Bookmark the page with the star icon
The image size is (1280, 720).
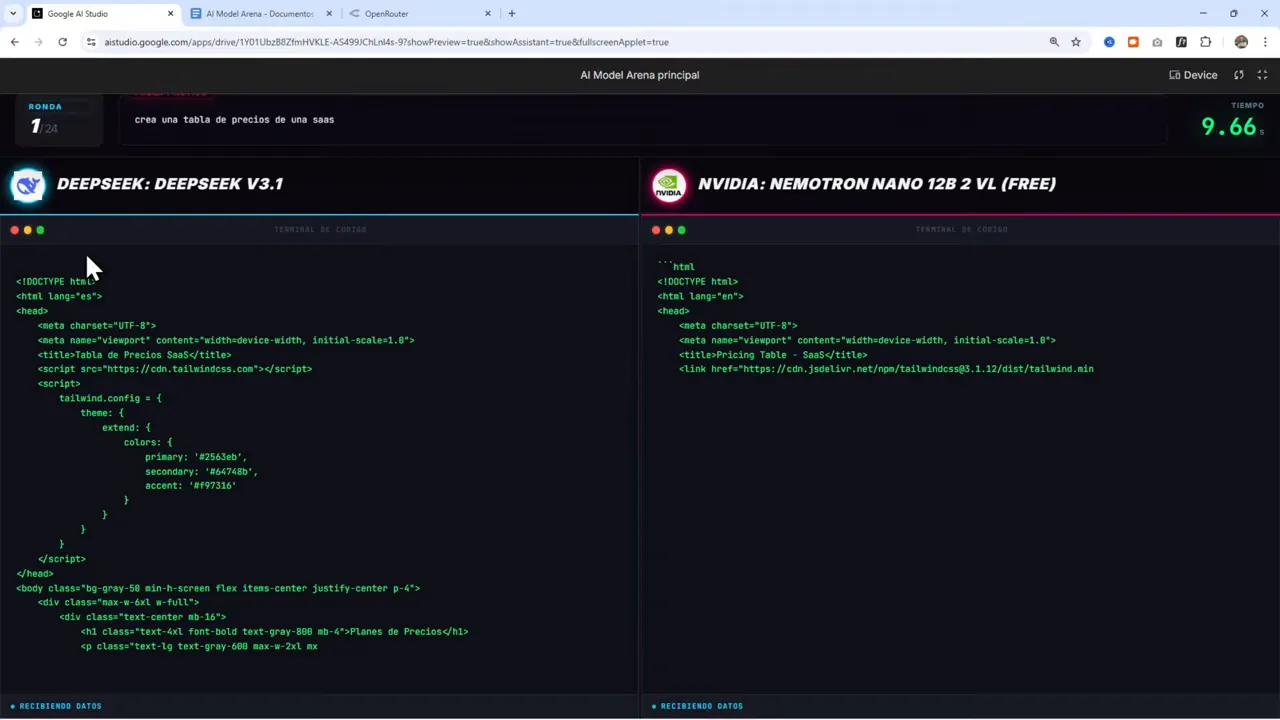(1075, 42)
